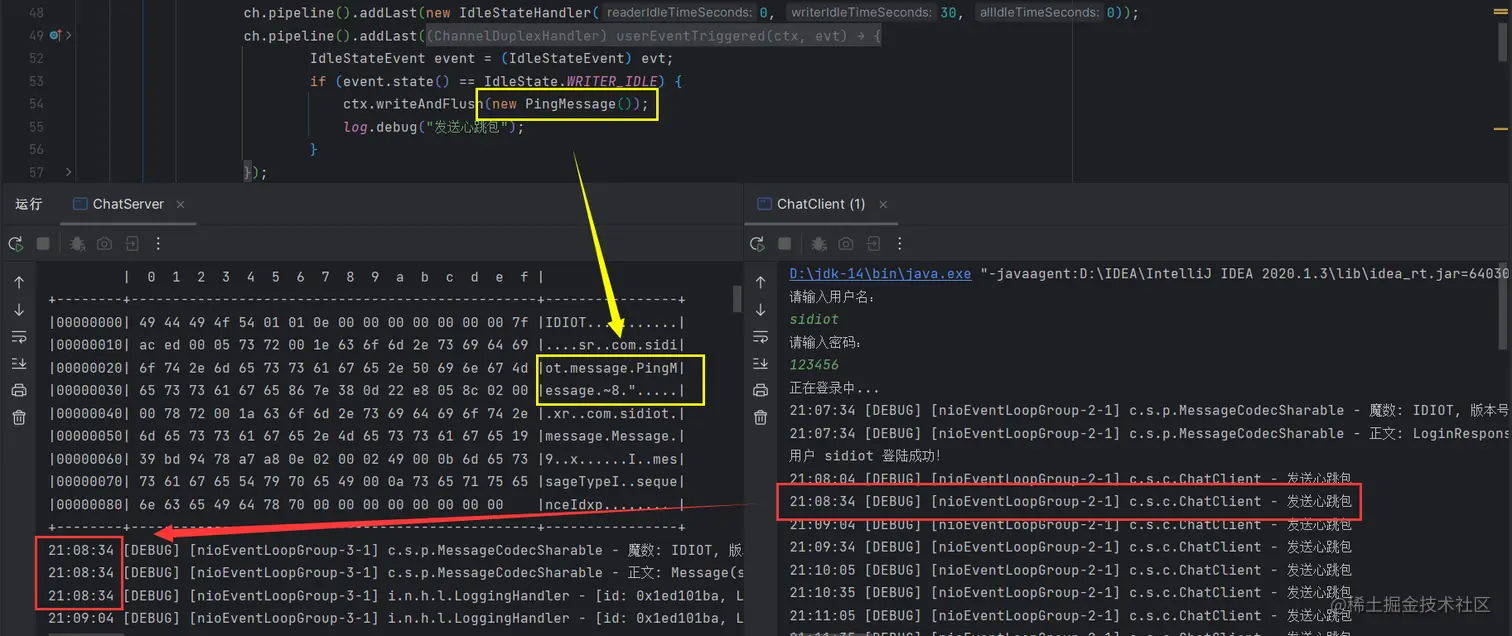Click the override gutter icon at line 49
Image resolution: width=1512 pixels, height=636 pixels.
pyautogui.click(x=54, y=36)
